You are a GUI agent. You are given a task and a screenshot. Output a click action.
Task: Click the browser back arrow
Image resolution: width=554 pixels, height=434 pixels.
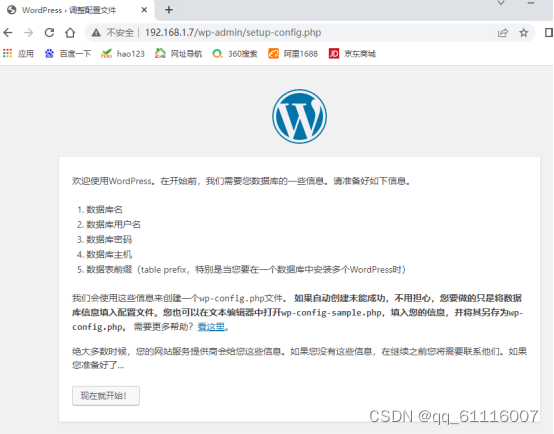tap(8, 33)
